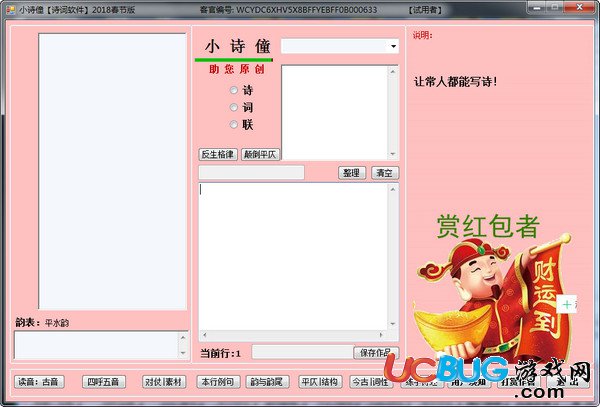The width and height of the screenshot is (600, 407).
Task: Click the input field left of 整理
Action: [251, 173]
